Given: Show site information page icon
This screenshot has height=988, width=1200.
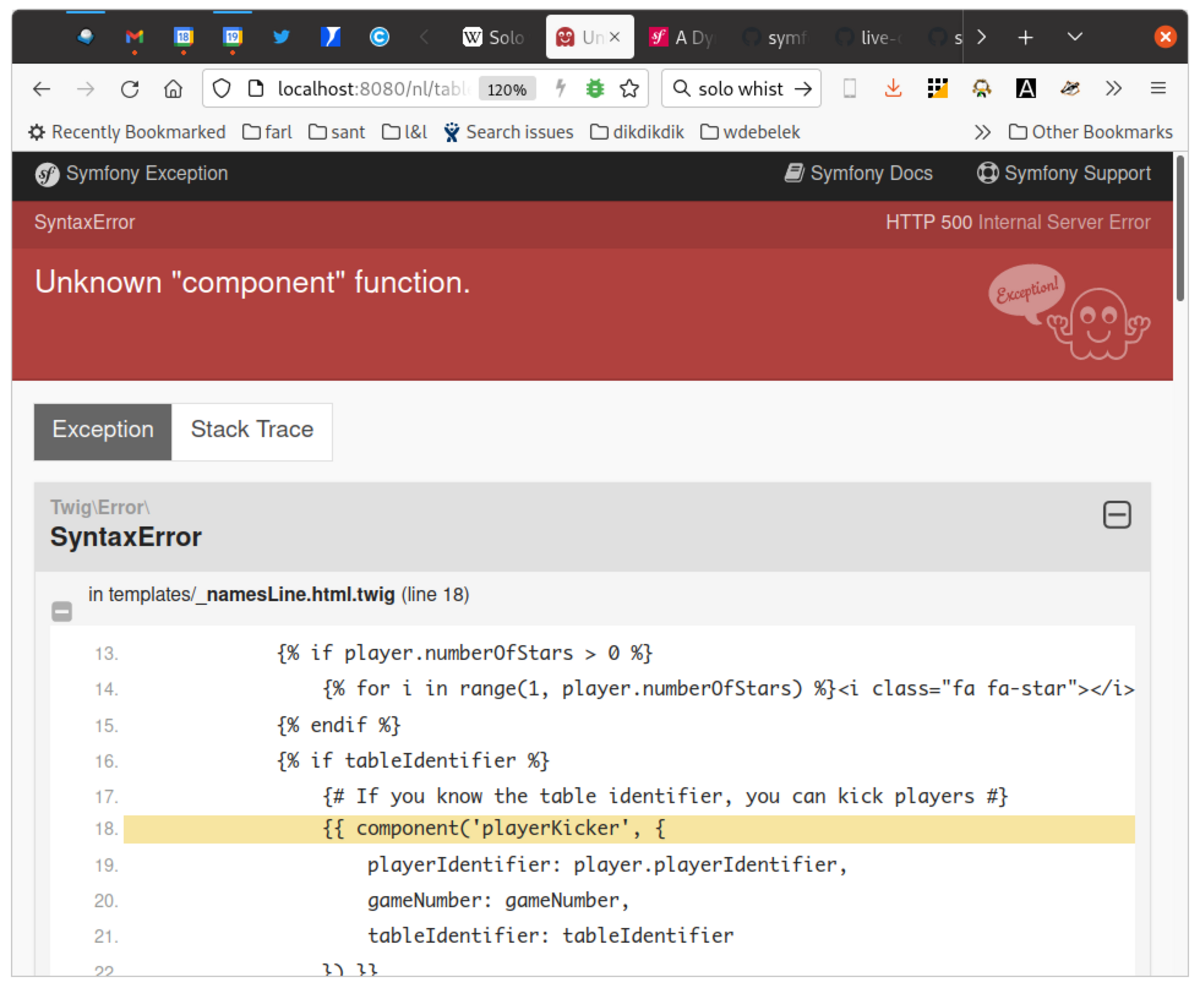Looking at the screenshot, I should (x=256, y=89).
